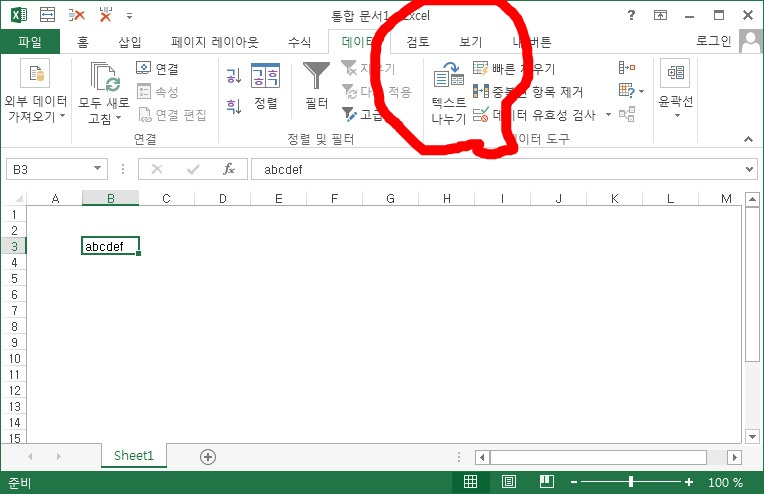Screen dimensions: 764x494
Task: Switch to the 검토 tab
Action: click(x=418, y=42)
